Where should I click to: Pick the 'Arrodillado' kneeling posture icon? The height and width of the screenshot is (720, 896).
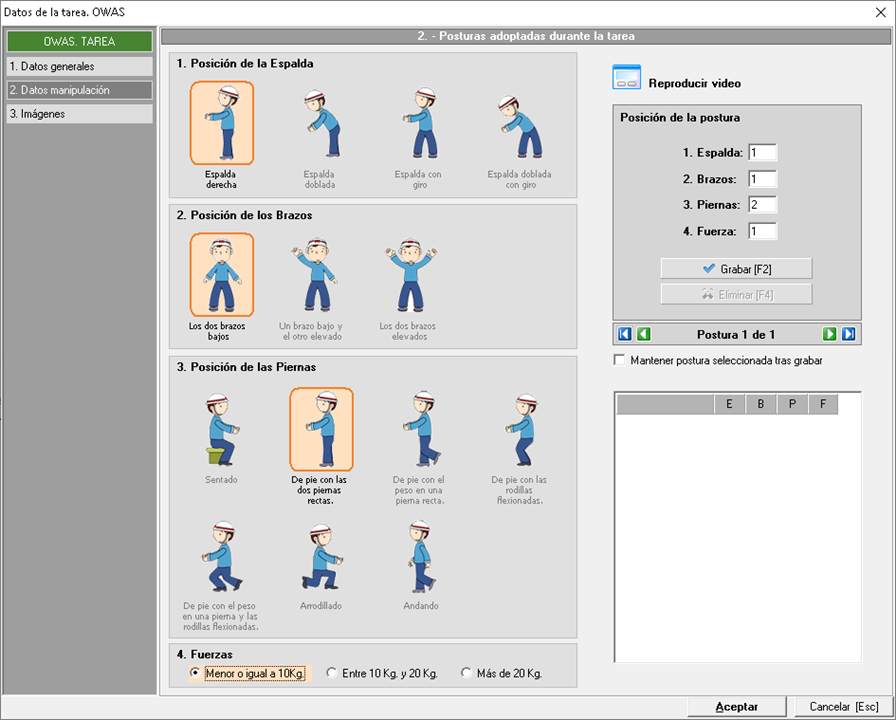(x=321, y=557)
